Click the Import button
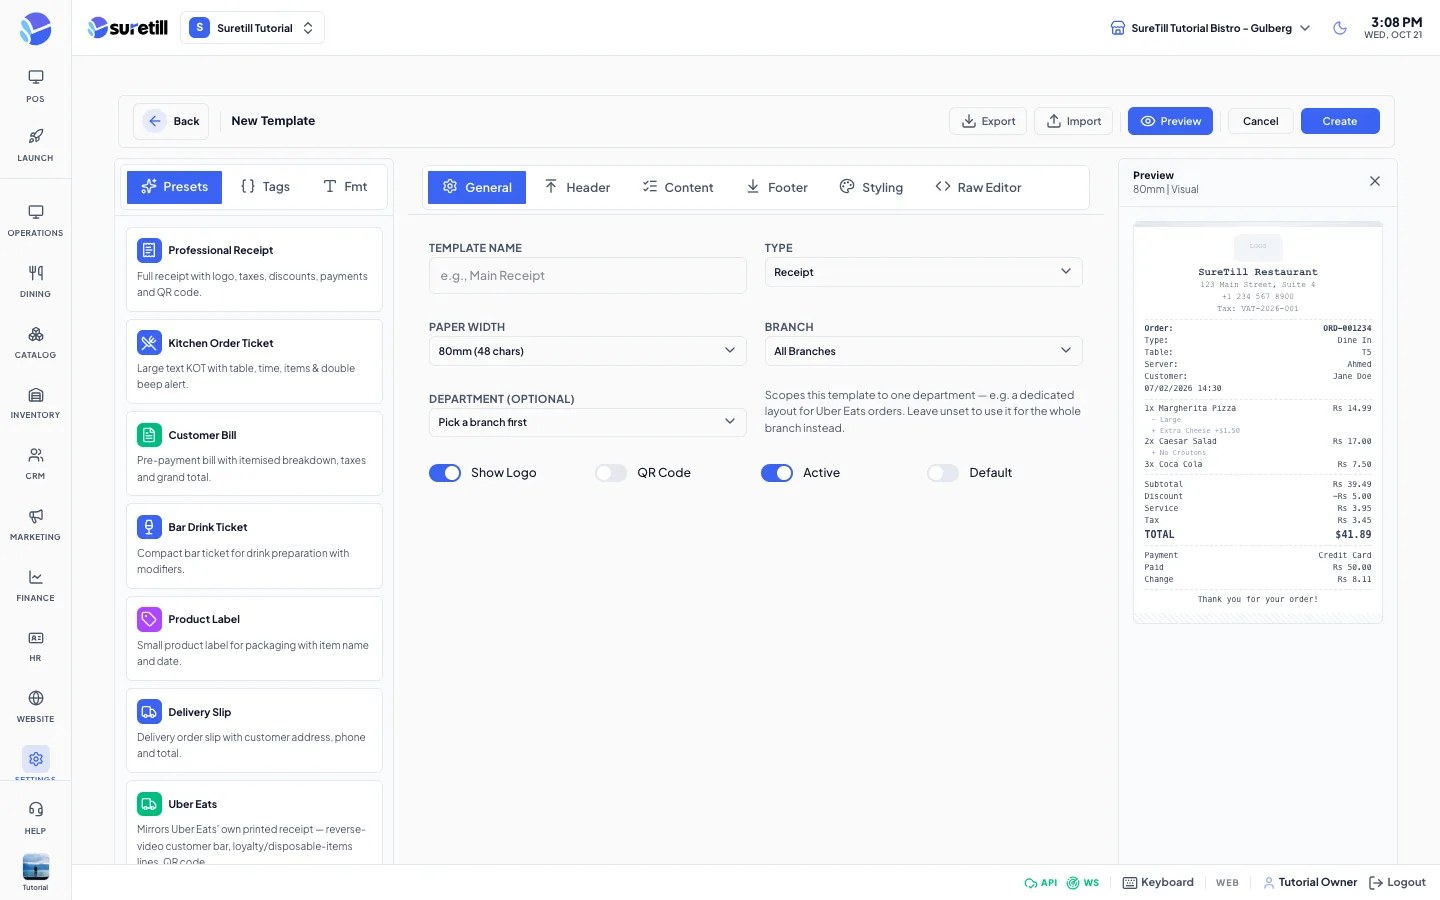This screenshot has width=1440, height=900. coord(1074,121)
